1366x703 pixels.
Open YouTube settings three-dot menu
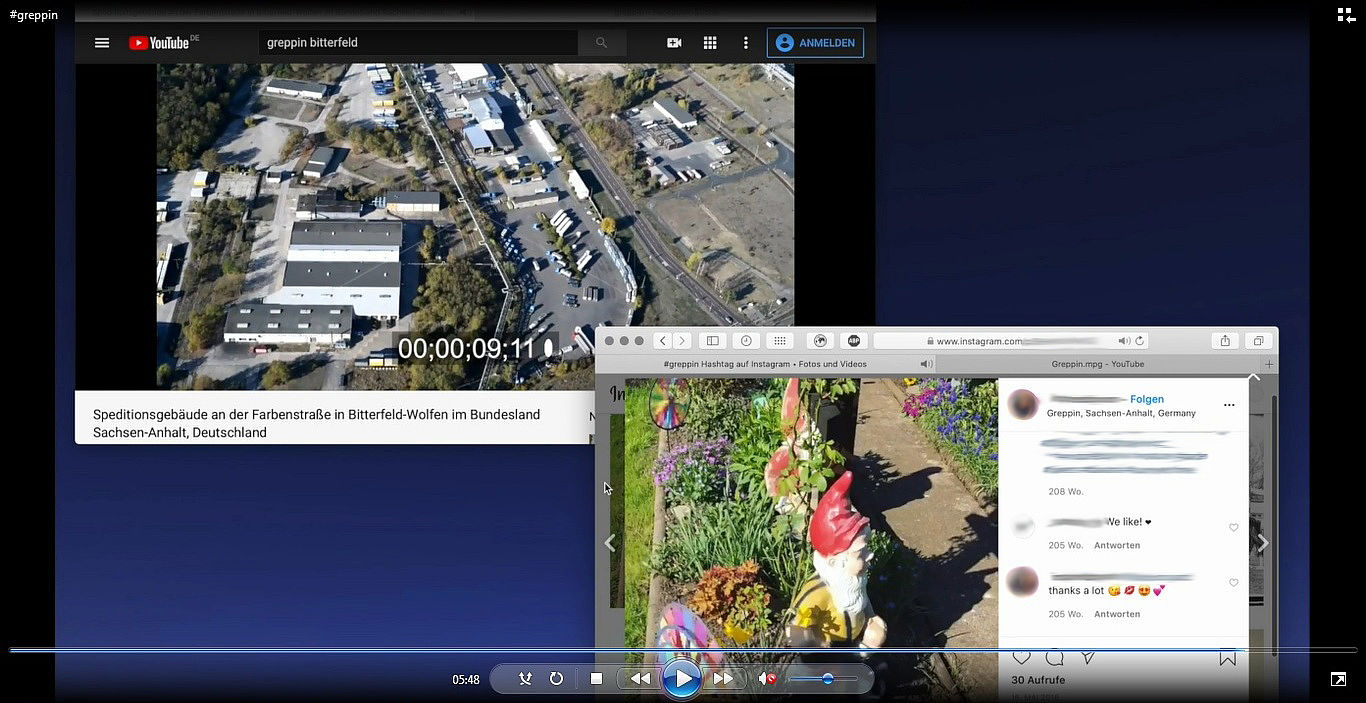click(745, 43)
